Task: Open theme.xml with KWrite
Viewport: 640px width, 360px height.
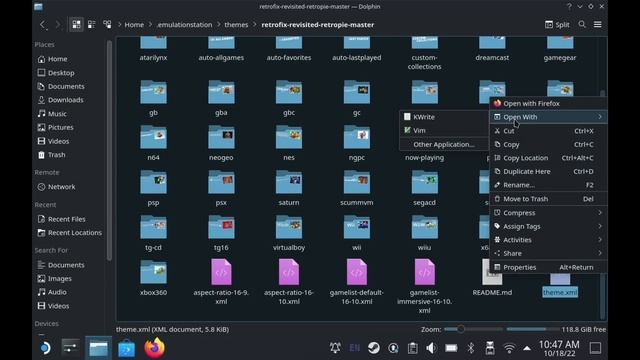Action: [x=444, y=117]
